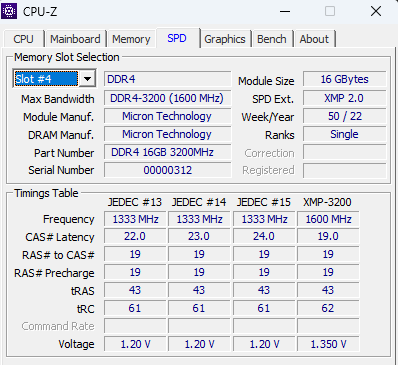This screenshot has width=398, height=365.
Task: Click the XMP-3200 frequency 1600 MHz
Action: point(328,219)
